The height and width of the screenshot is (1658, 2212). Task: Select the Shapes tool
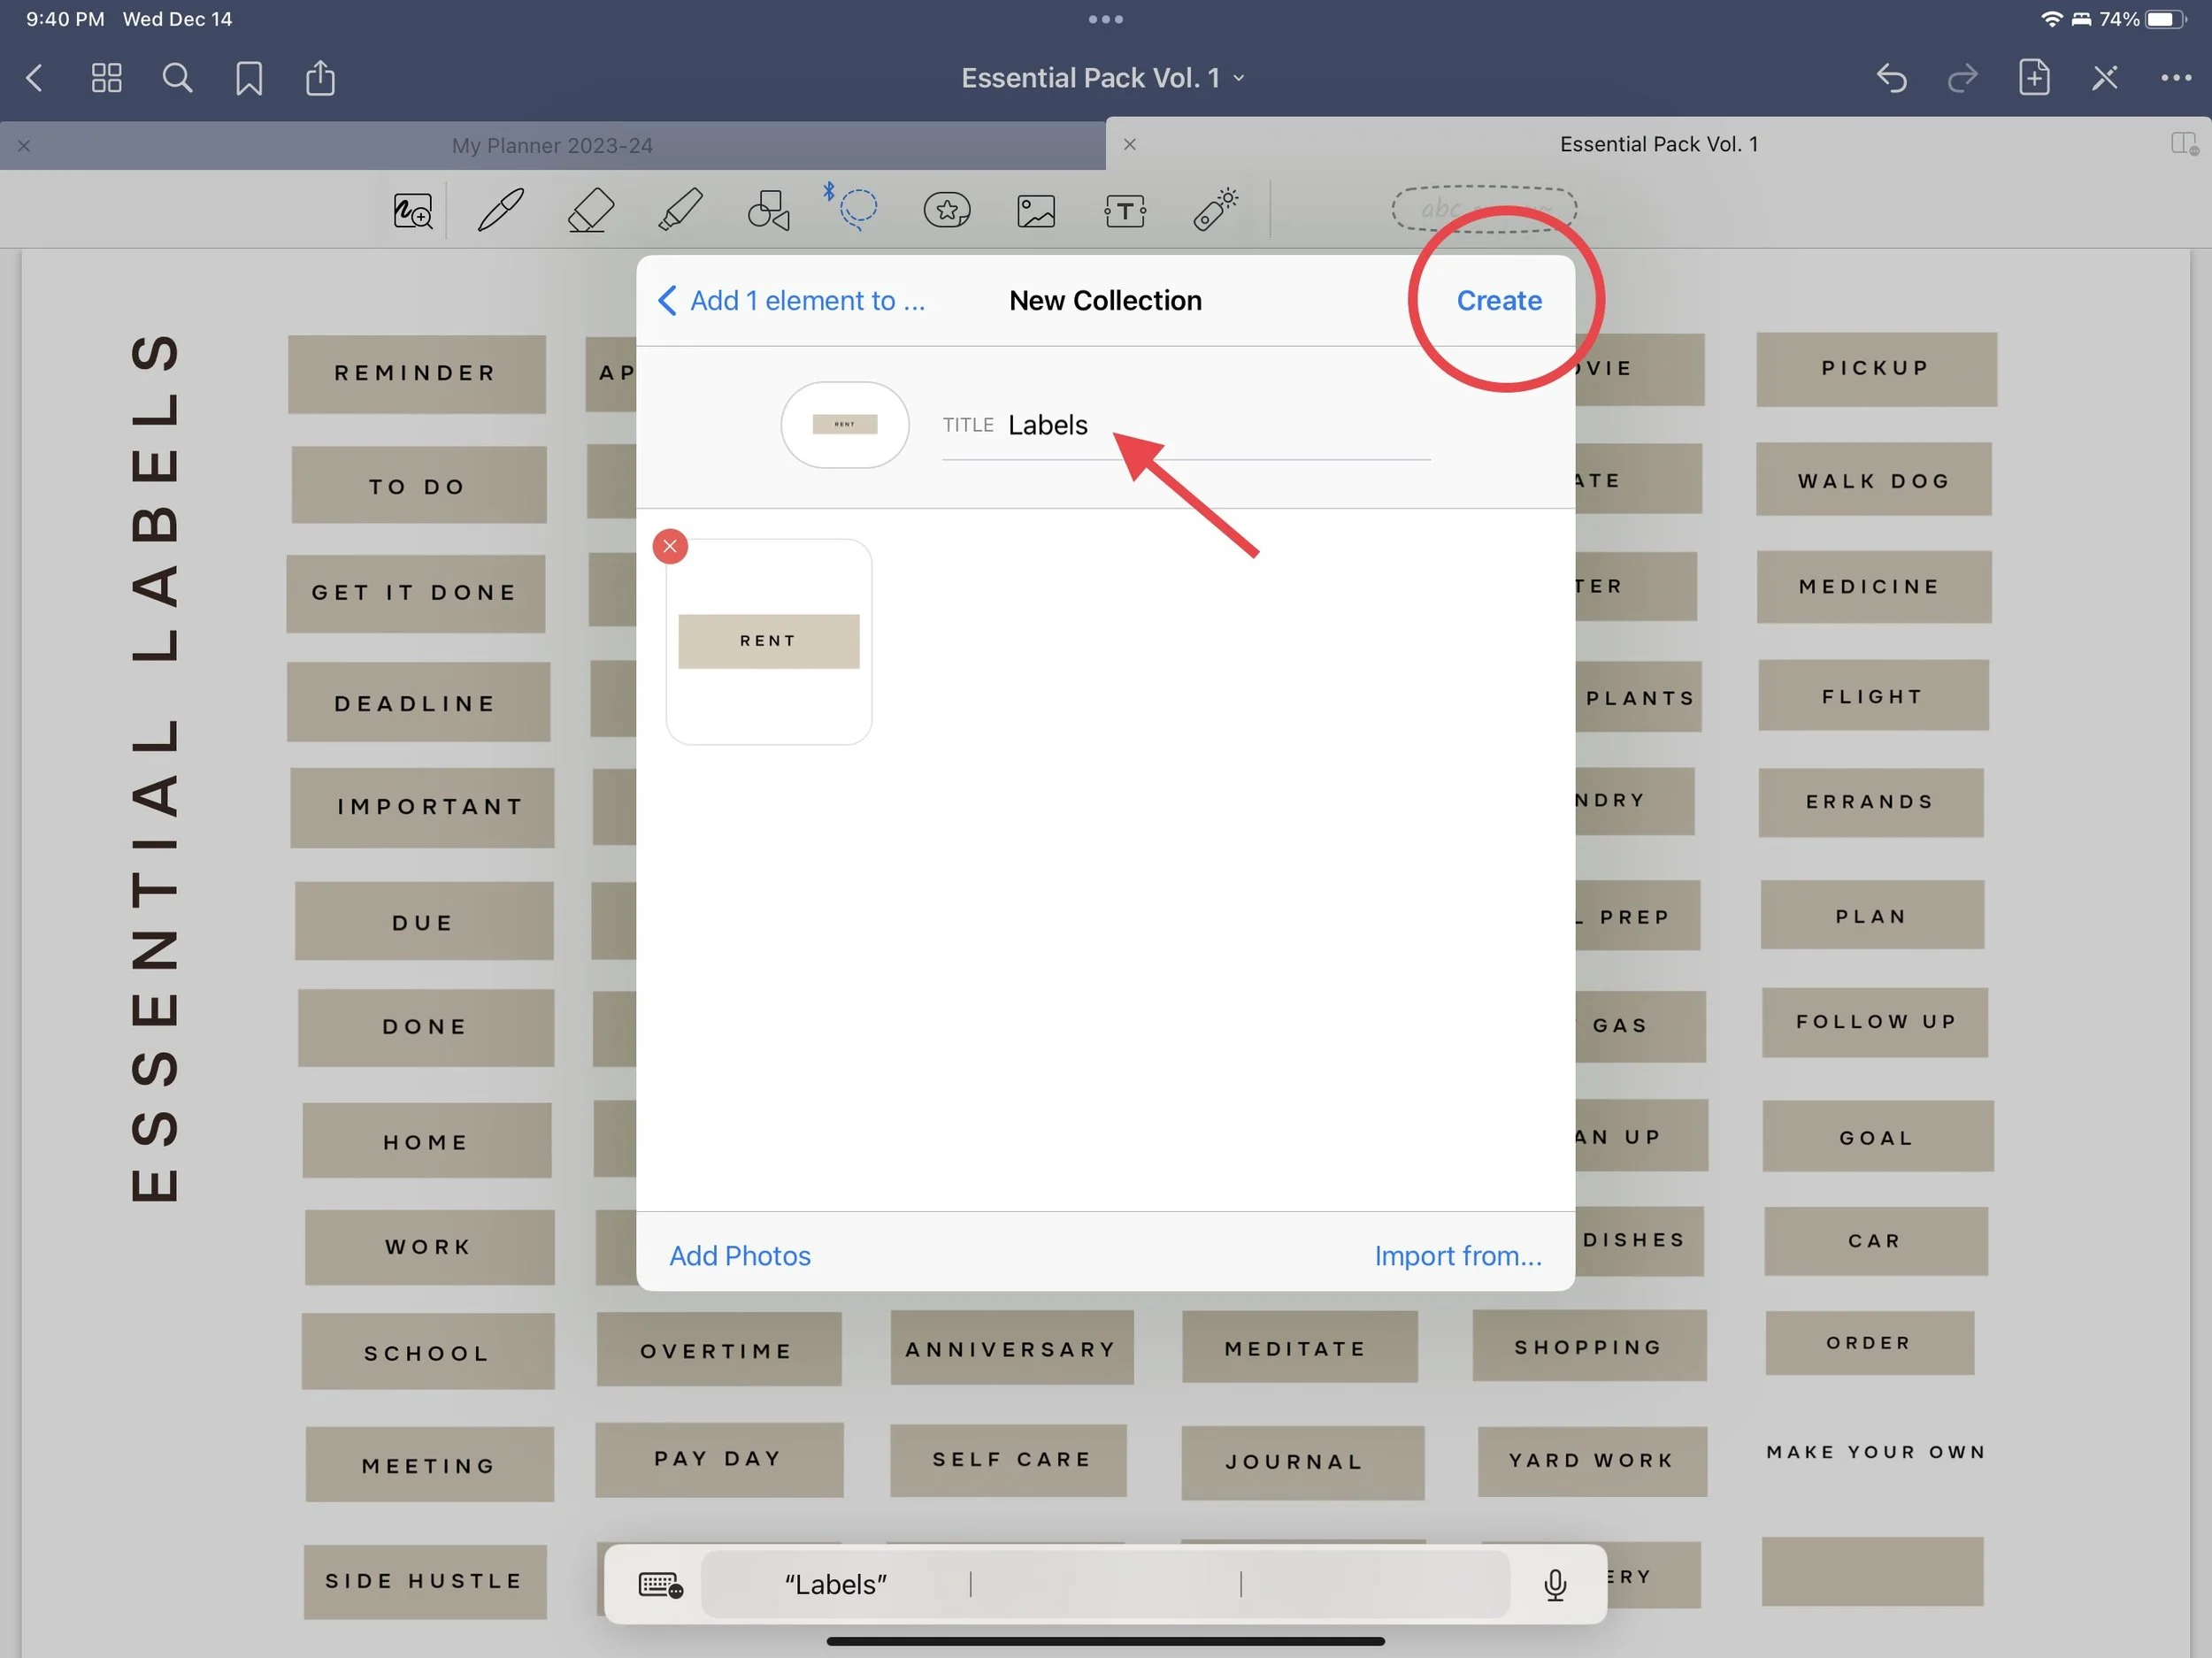pos(769,210)
